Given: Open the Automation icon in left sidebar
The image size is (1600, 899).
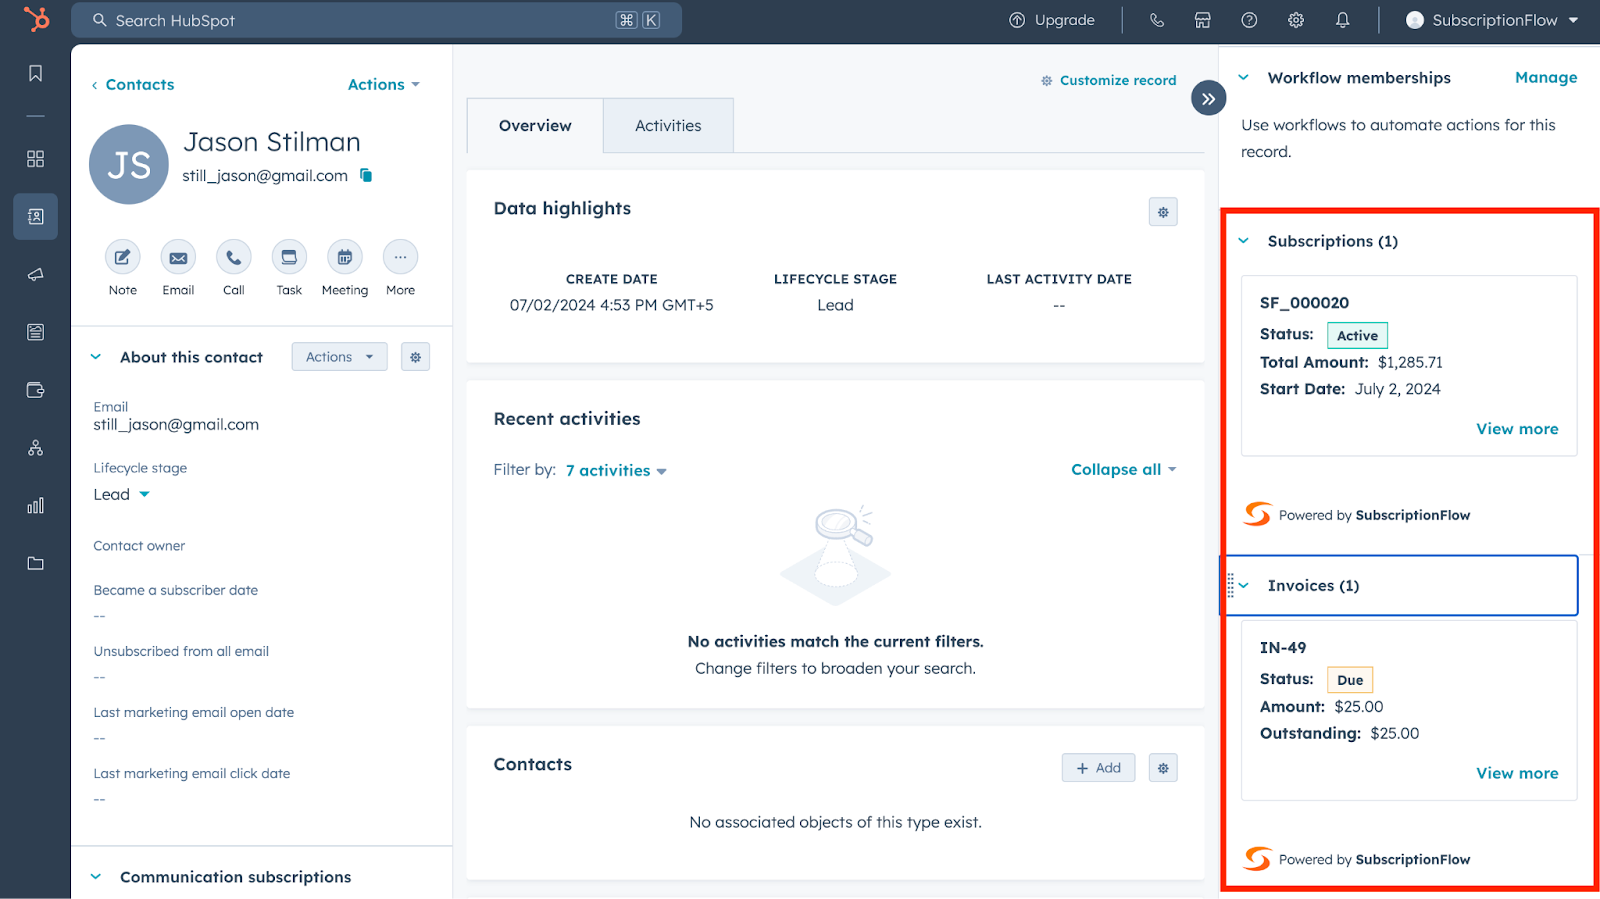Looking at the screenshot, I should point(35,448).
